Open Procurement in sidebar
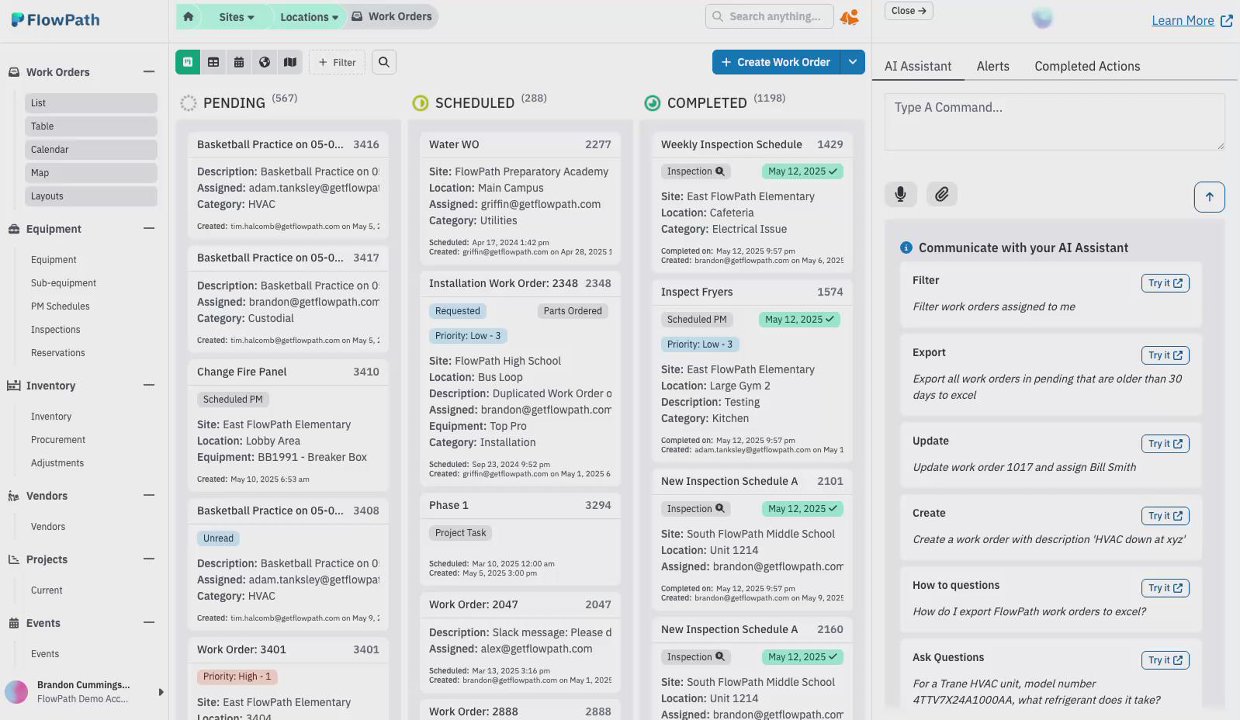Image resolution: width=1240 pixels, height=720 pixels. [x=58, y=439]
